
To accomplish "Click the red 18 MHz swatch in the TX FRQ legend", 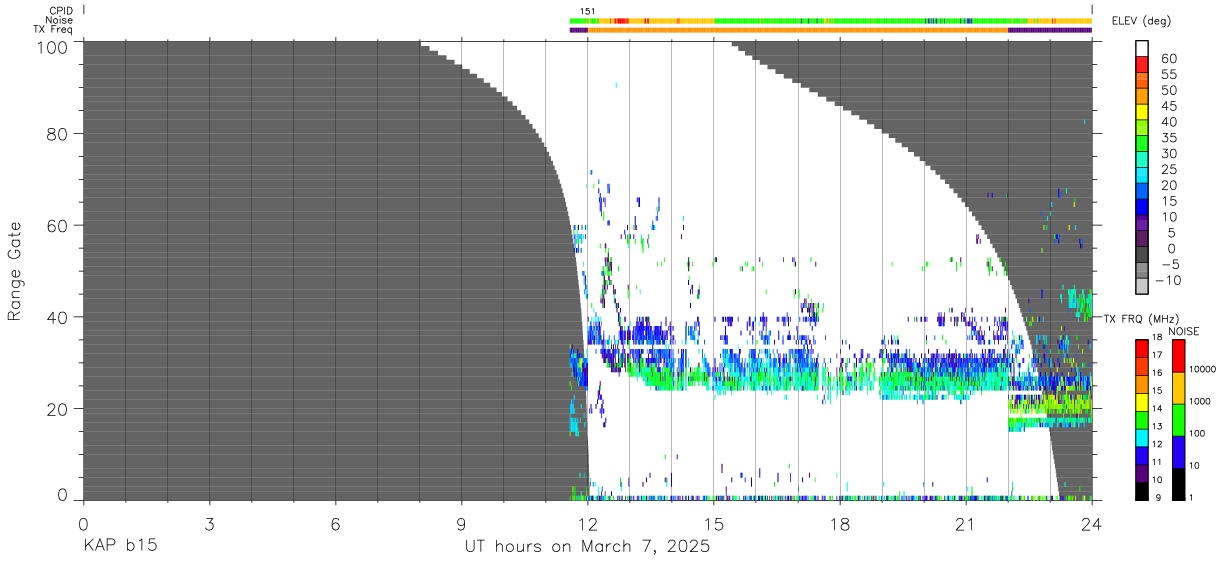I will pyautogui.click(x=1142, y=346).
